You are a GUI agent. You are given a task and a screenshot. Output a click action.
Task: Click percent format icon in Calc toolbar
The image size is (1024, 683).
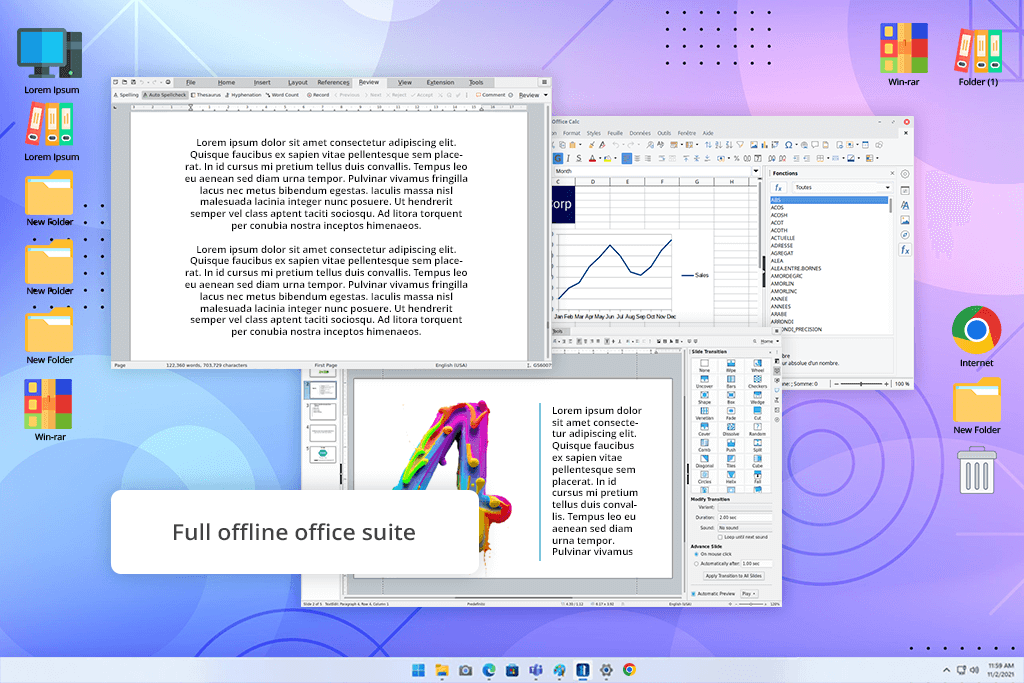pos(737,158)
